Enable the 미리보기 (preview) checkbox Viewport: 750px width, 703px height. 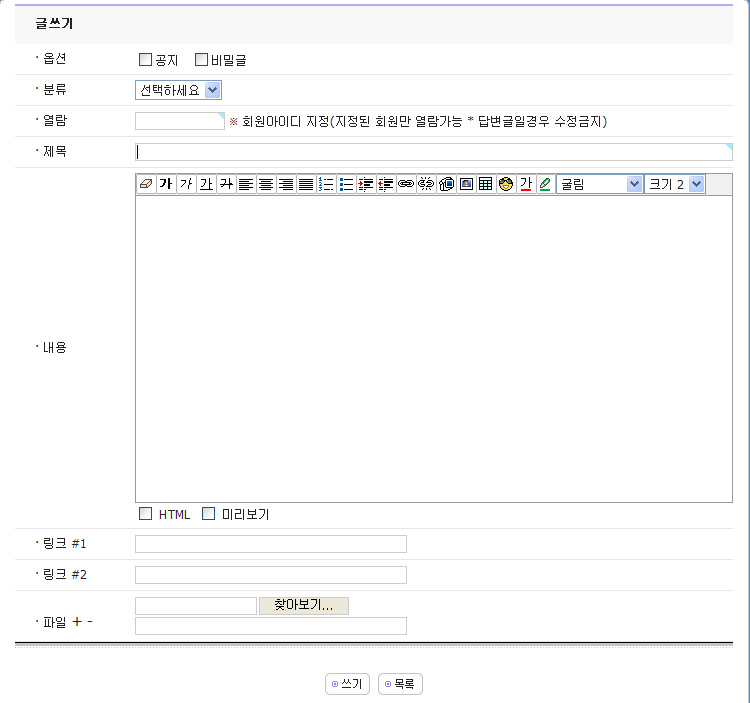click(x=209, y=514)
